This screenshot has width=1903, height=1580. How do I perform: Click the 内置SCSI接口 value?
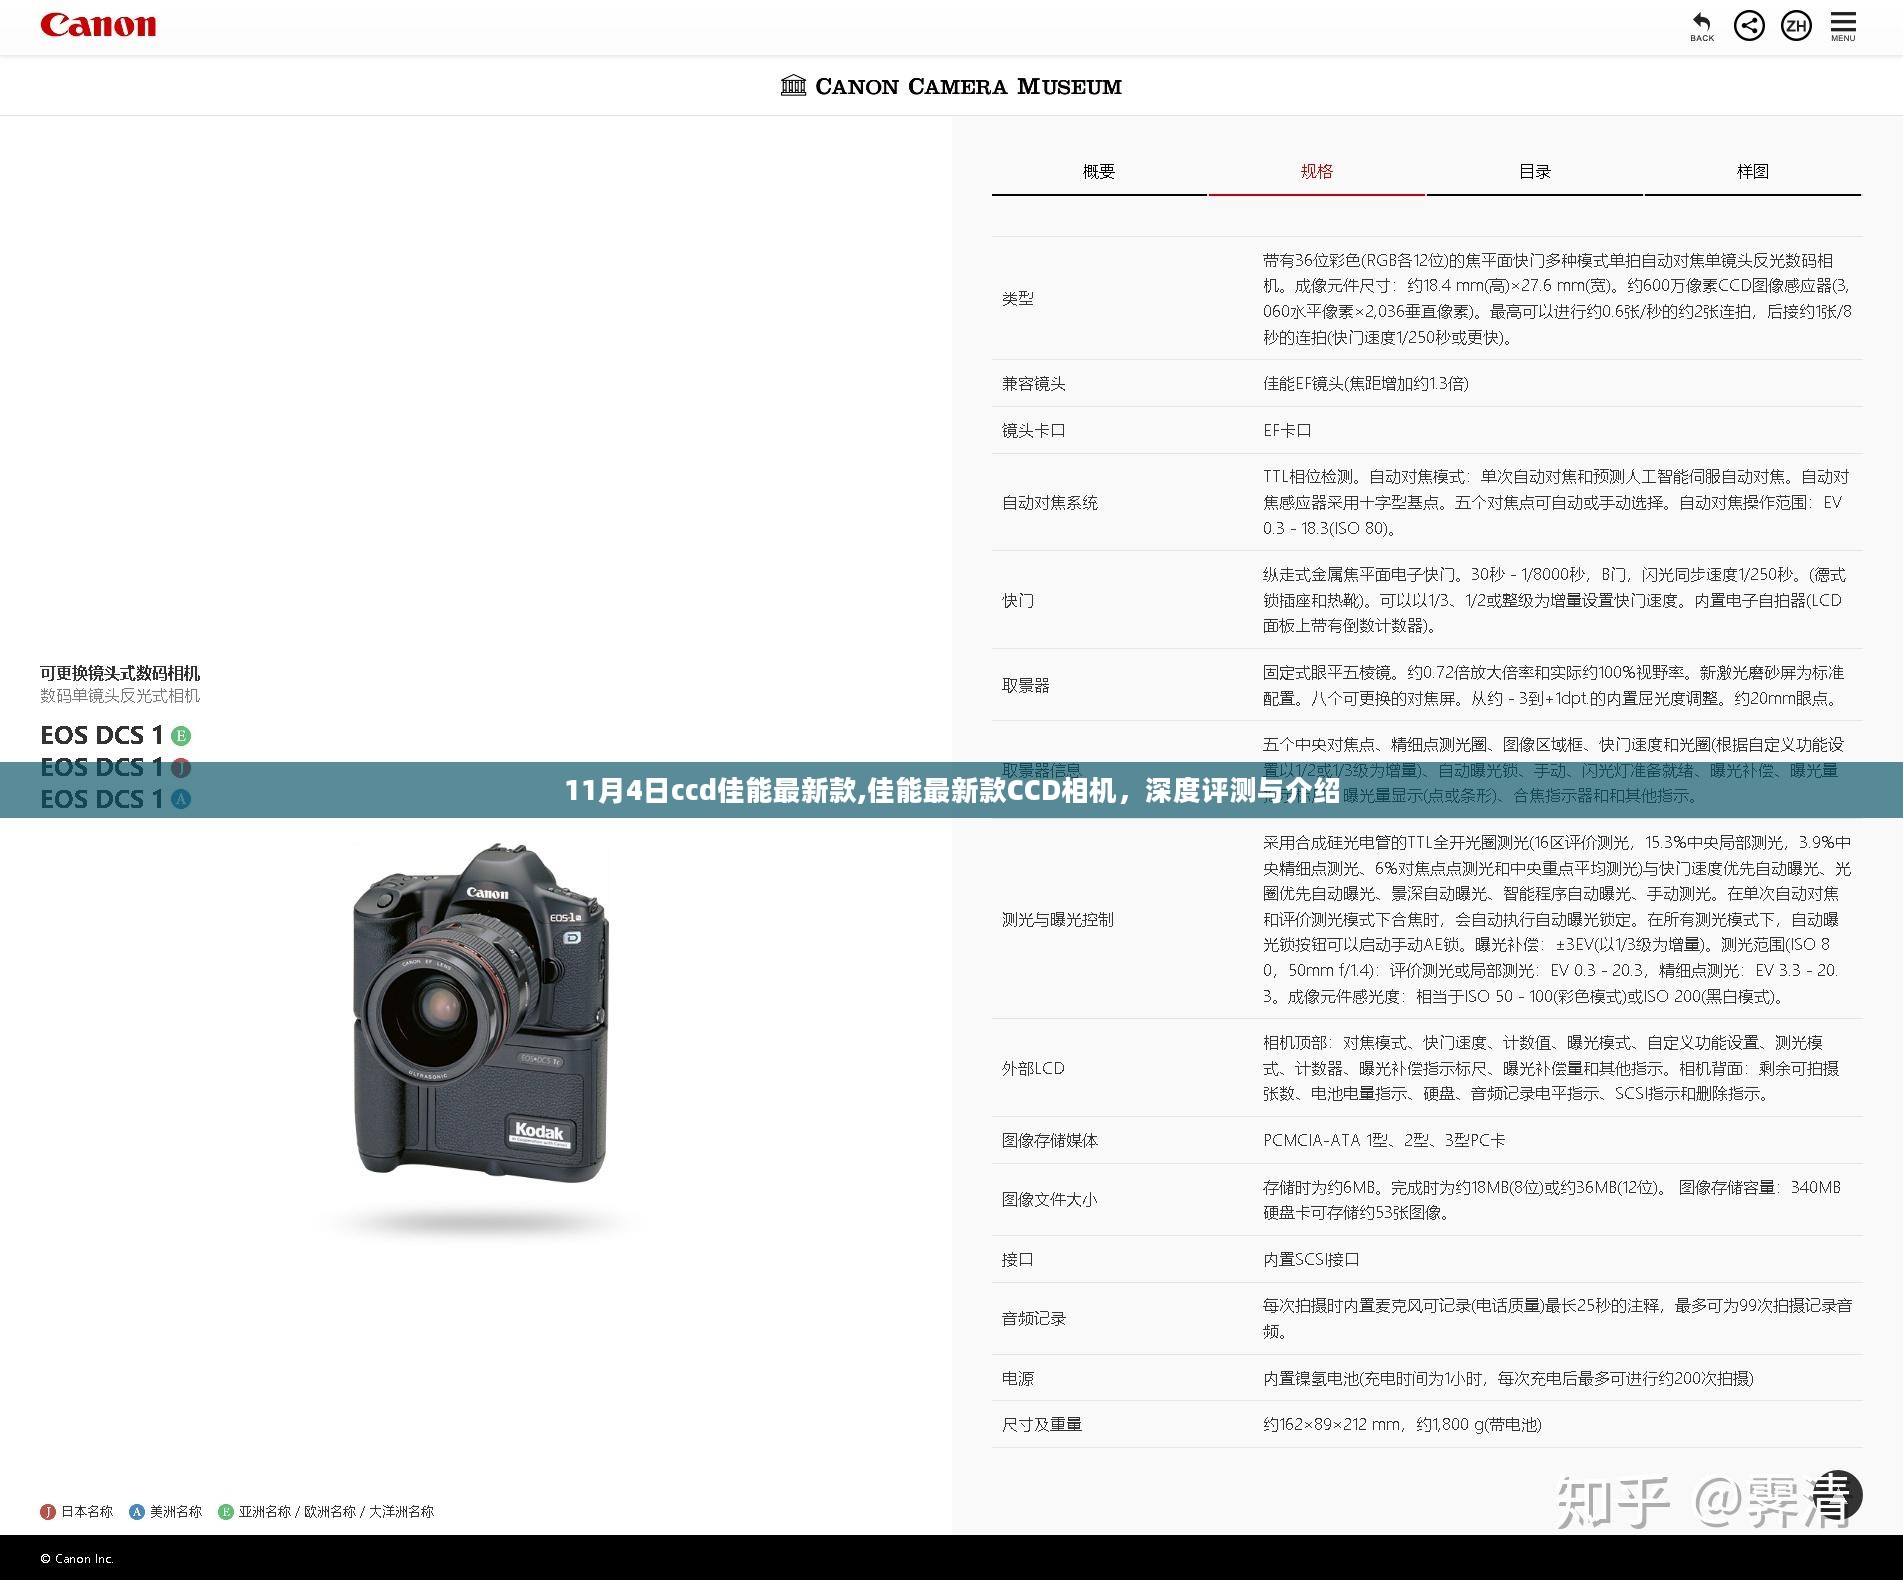[x=1311, y=1259]
